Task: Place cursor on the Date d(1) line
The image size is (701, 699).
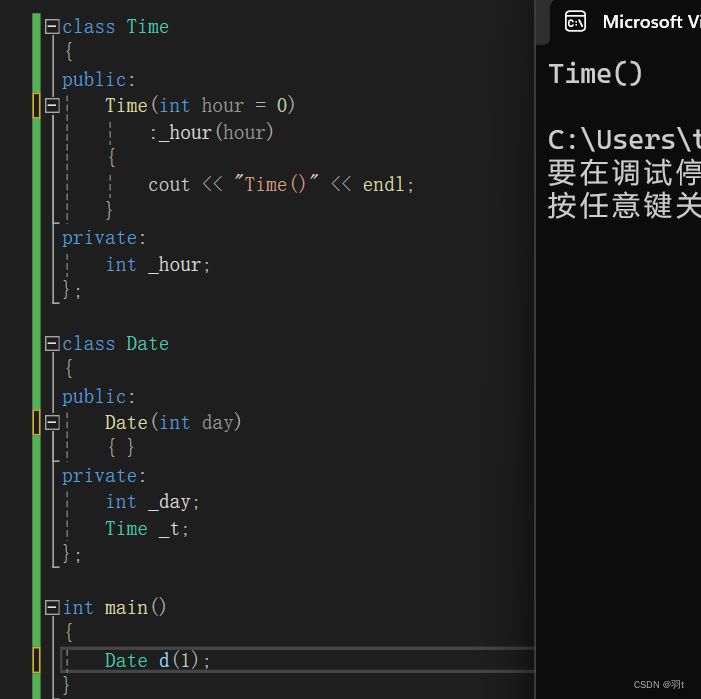Action: click(x=297, y=660)
